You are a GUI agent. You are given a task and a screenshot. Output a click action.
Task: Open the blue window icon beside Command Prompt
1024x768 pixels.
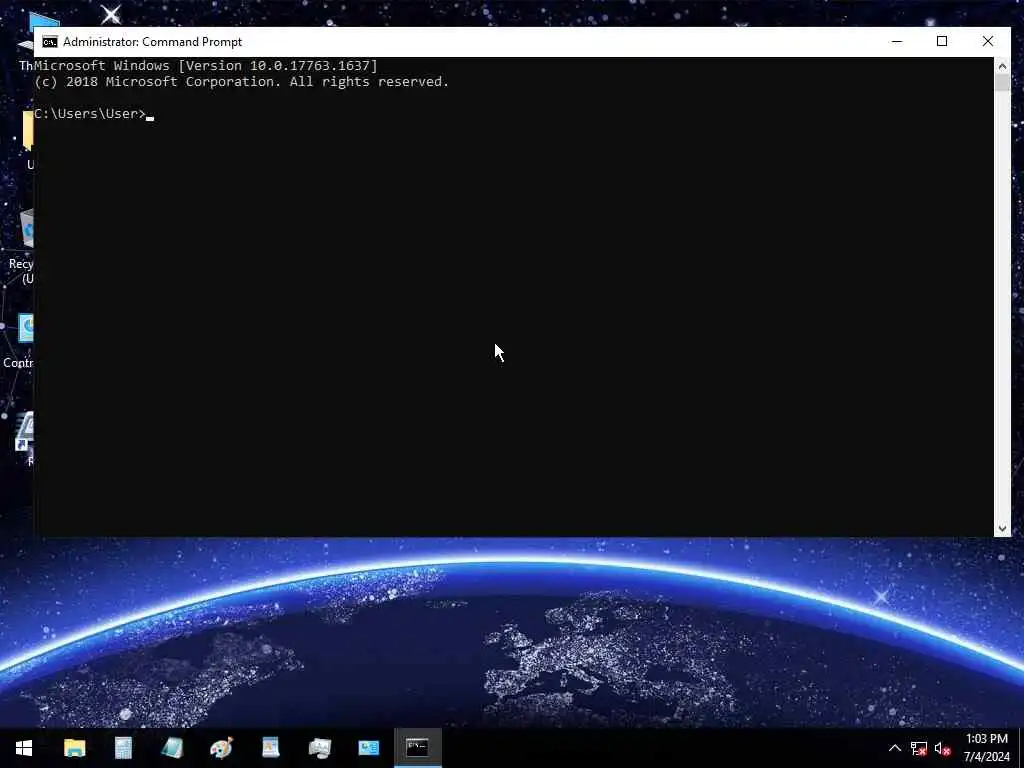(368, 748)
